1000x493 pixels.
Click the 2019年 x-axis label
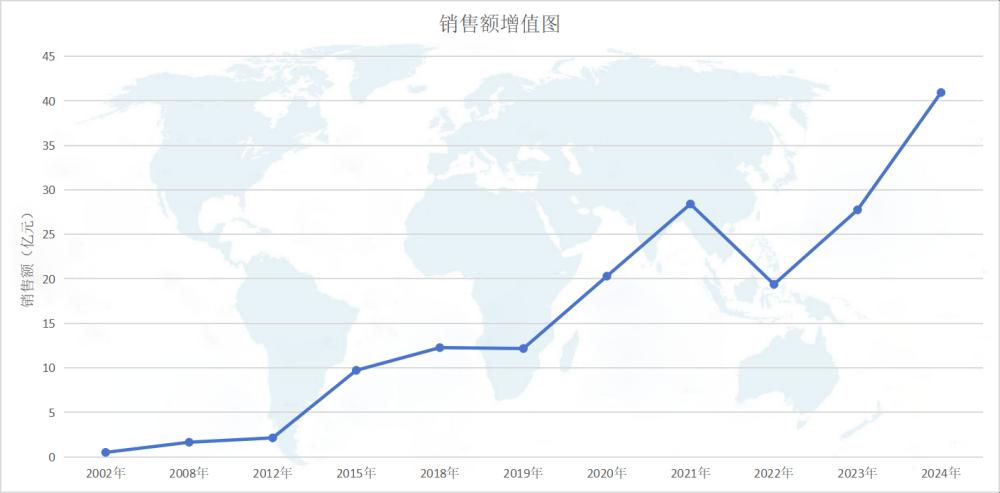click(x=523, y=473)
